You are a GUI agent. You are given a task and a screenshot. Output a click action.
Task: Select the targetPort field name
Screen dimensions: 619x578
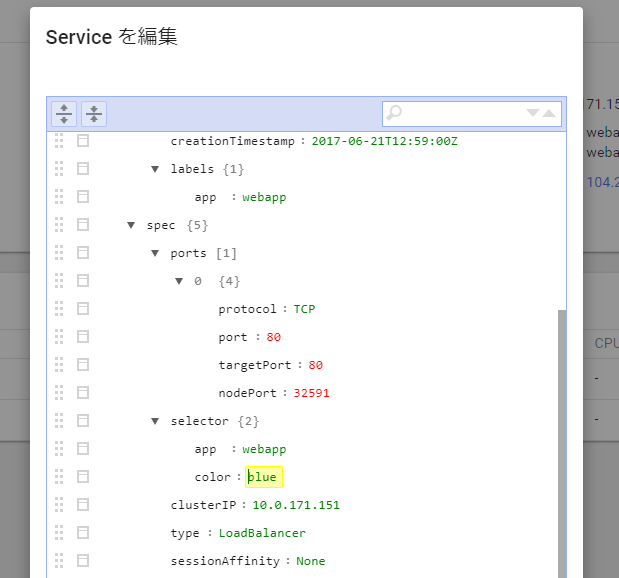[255, 365]
